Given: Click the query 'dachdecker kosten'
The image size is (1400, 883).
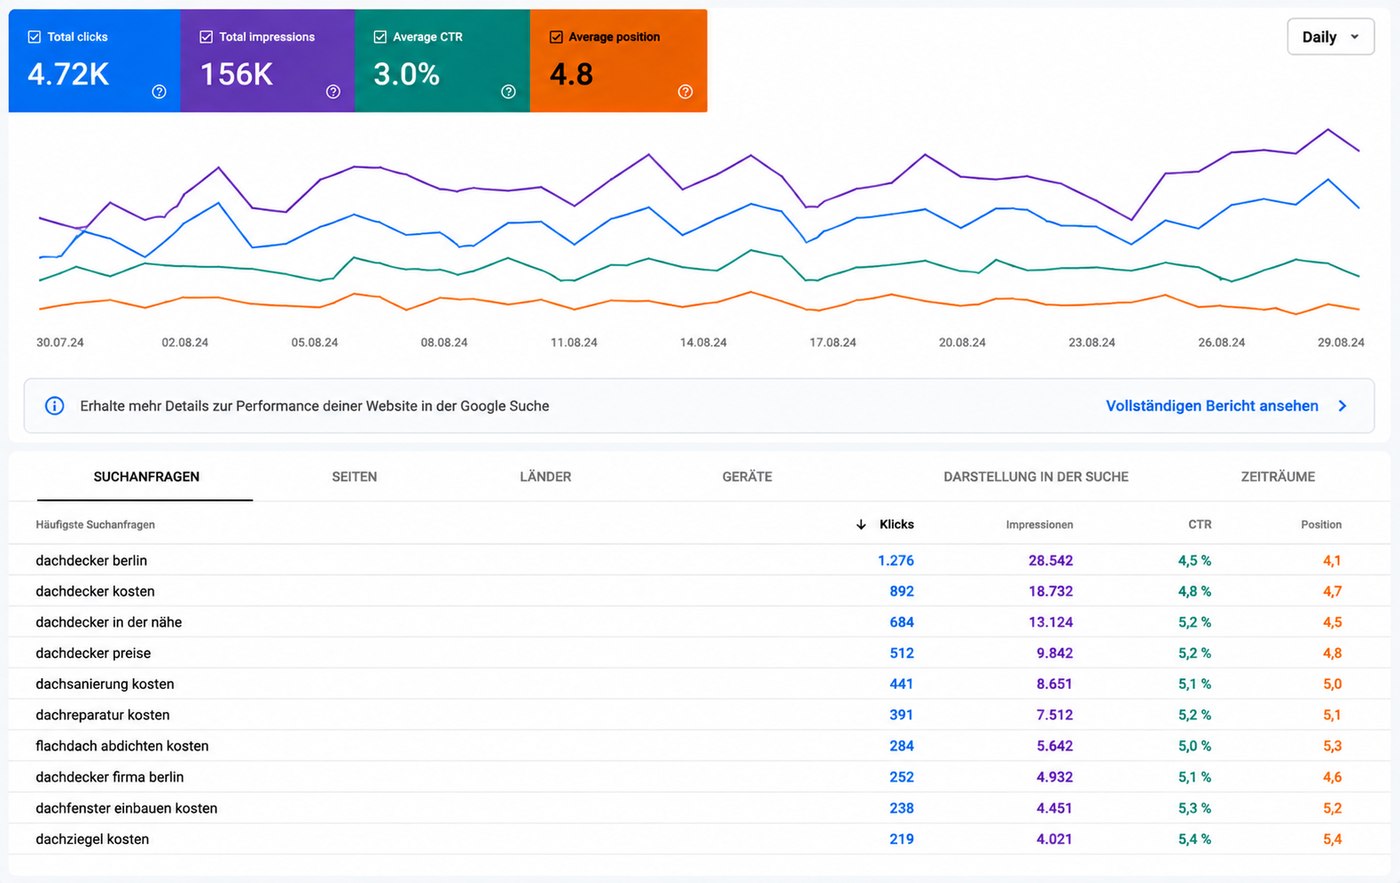Looking at the screenshot, I should (x=95, y=592).
